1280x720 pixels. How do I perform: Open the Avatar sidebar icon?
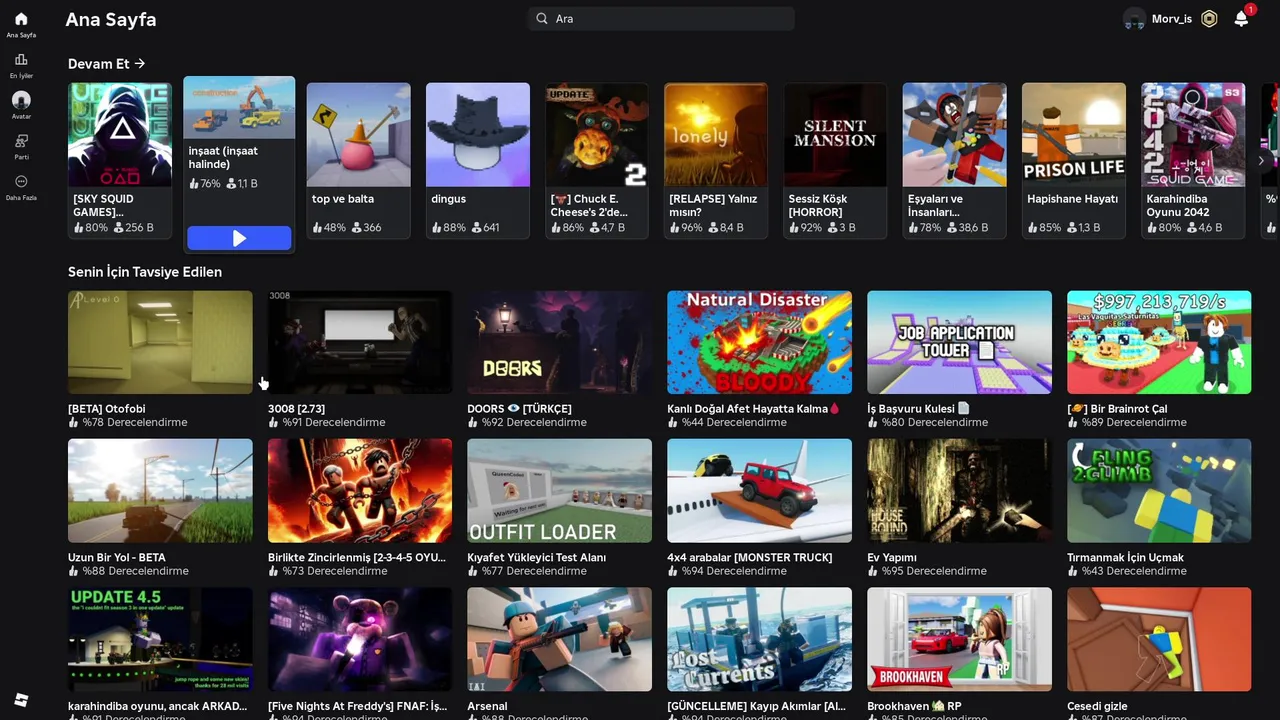pyautogui.click(x=21, y=100)
